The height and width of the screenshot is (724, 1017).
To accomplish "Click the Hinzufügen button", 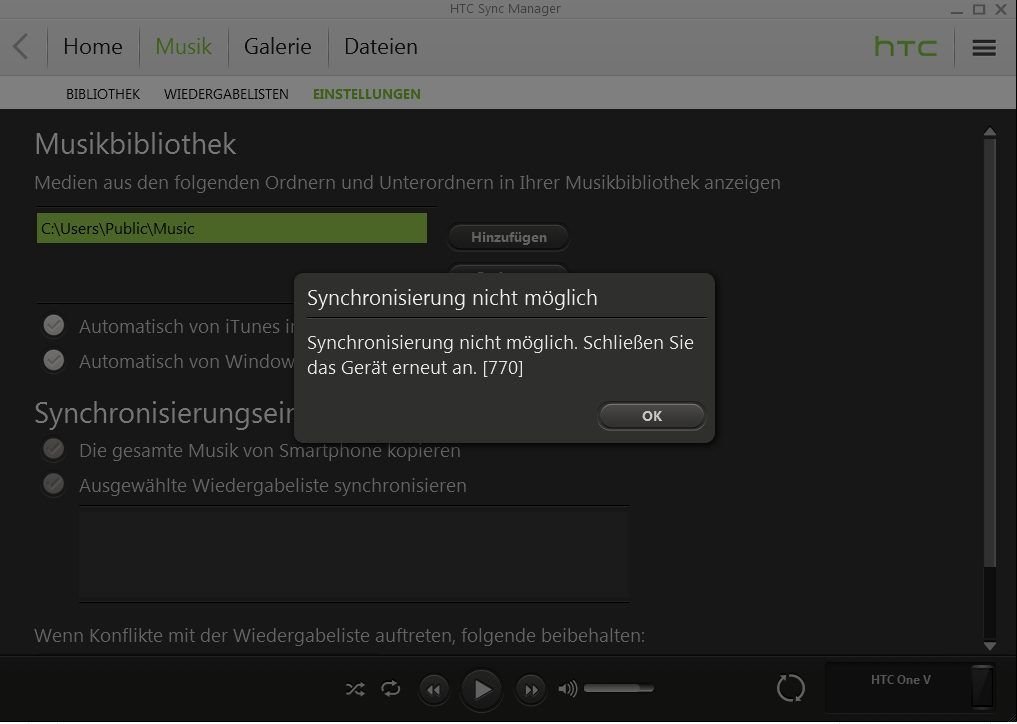I will [x=508, y=237].
